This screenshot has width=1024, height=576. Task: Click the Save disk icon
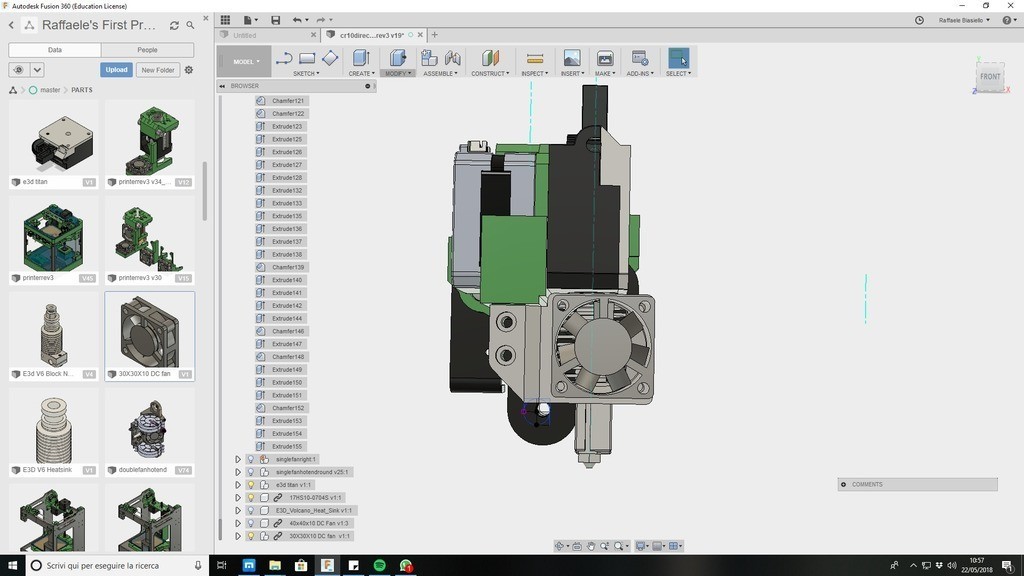coord(276,20)
